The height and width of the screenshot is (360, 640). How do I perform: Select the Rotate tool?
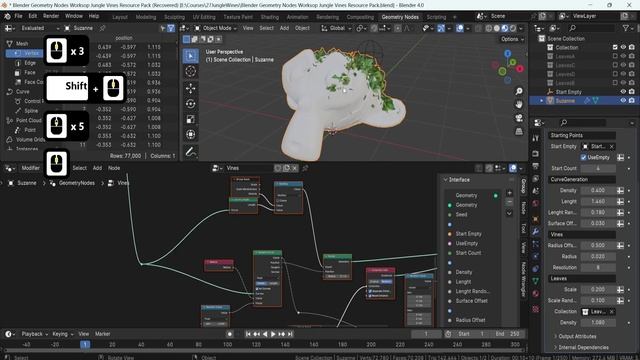click(191, 104)
